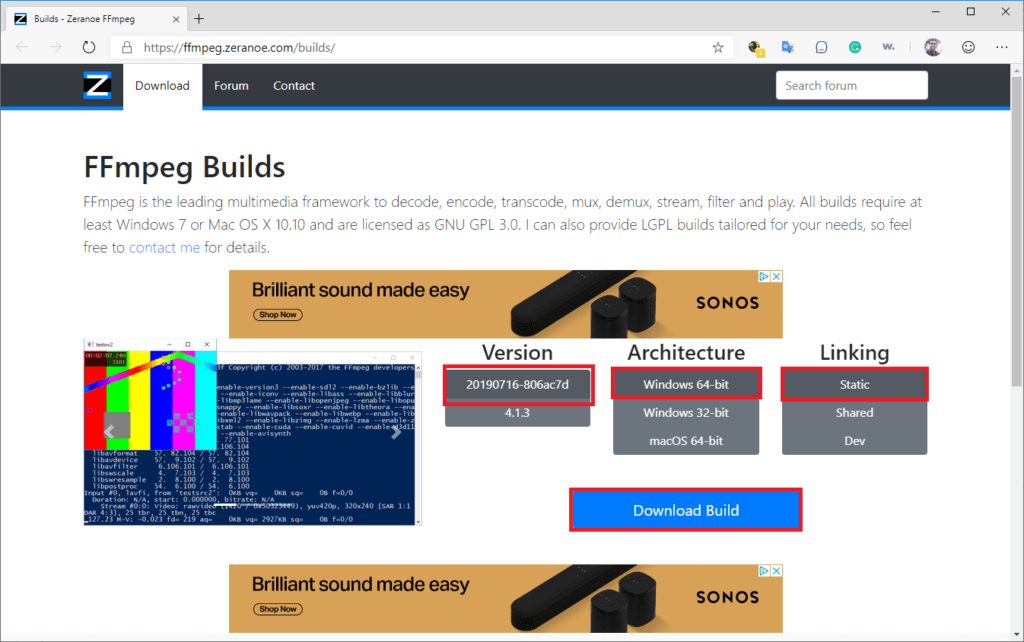Select version 4.1.3

point(517,413)
